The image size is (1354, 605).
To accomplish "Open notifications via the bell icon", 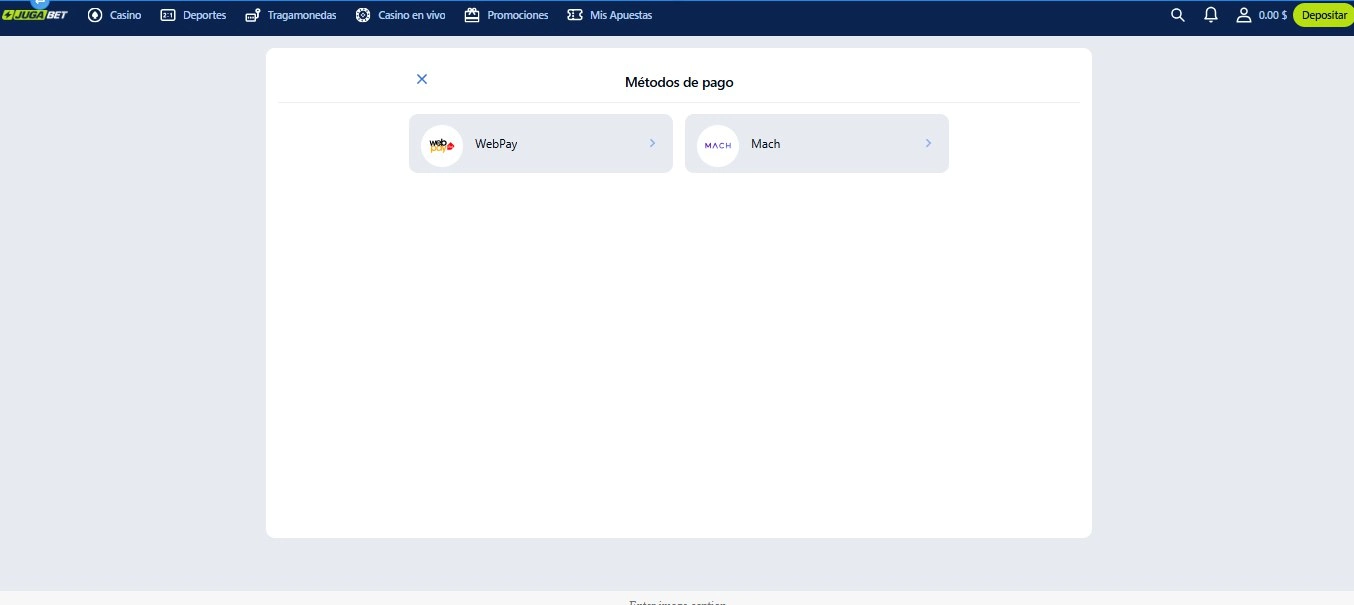I will [1211, 15].
